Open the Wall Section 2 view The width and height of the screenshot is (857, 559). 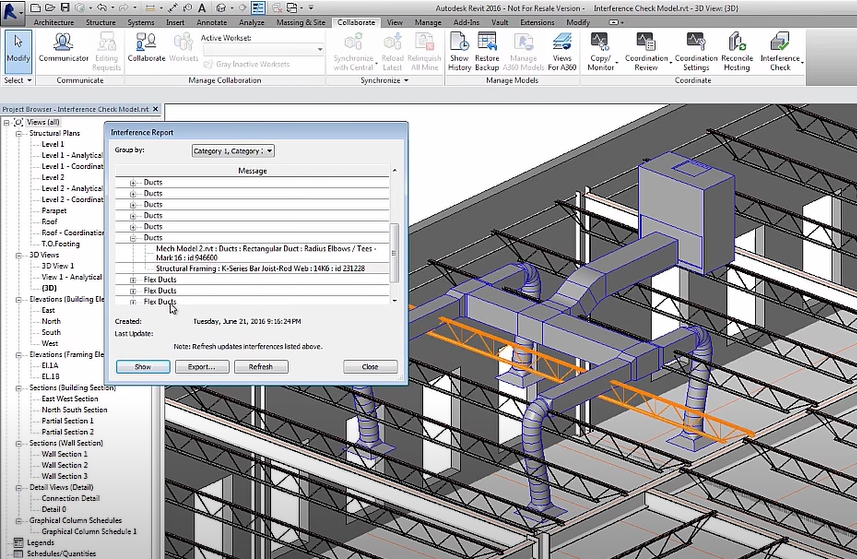pos(64,465)
